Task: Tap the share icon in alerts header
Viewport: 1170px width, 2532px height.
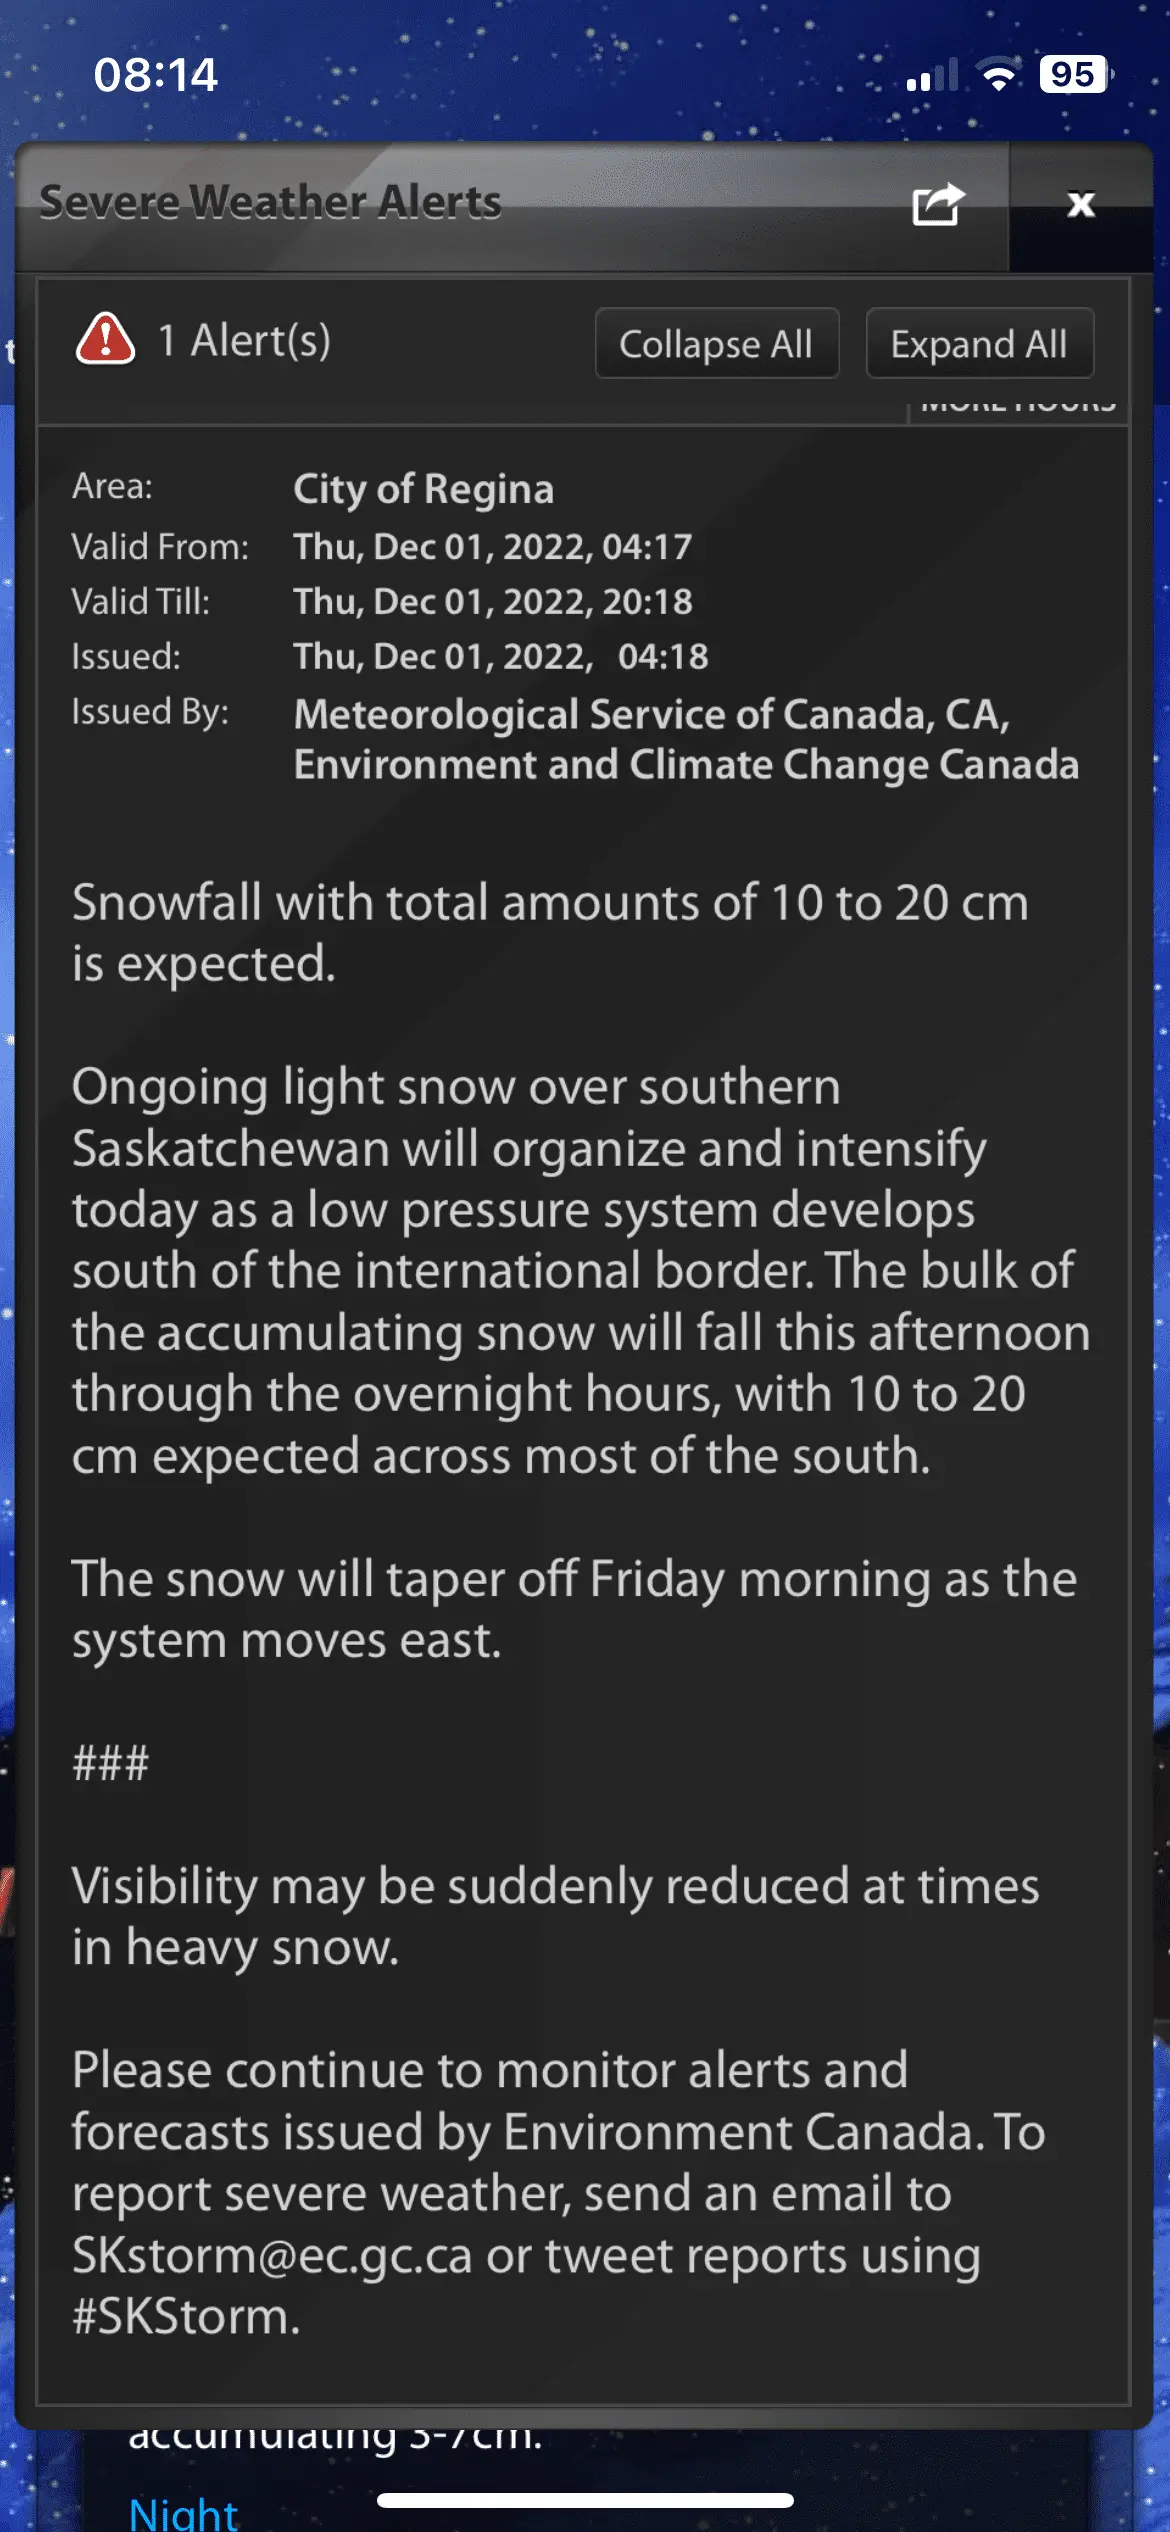Action: point(938,205)
